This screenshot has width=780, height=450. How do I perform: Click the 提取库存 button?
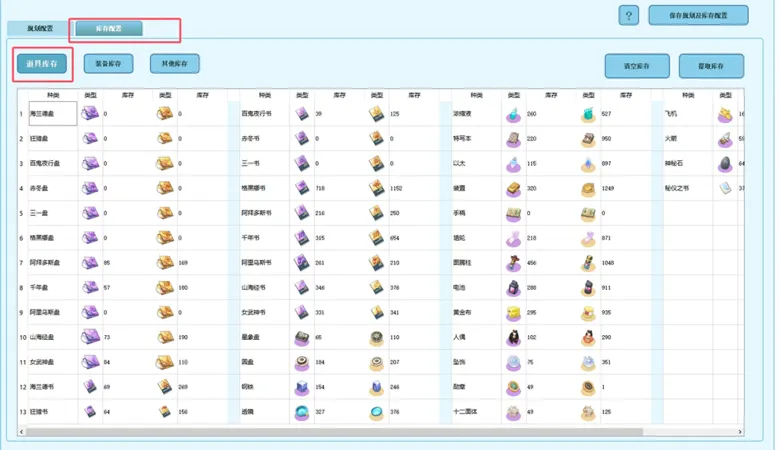pos(711,66)
